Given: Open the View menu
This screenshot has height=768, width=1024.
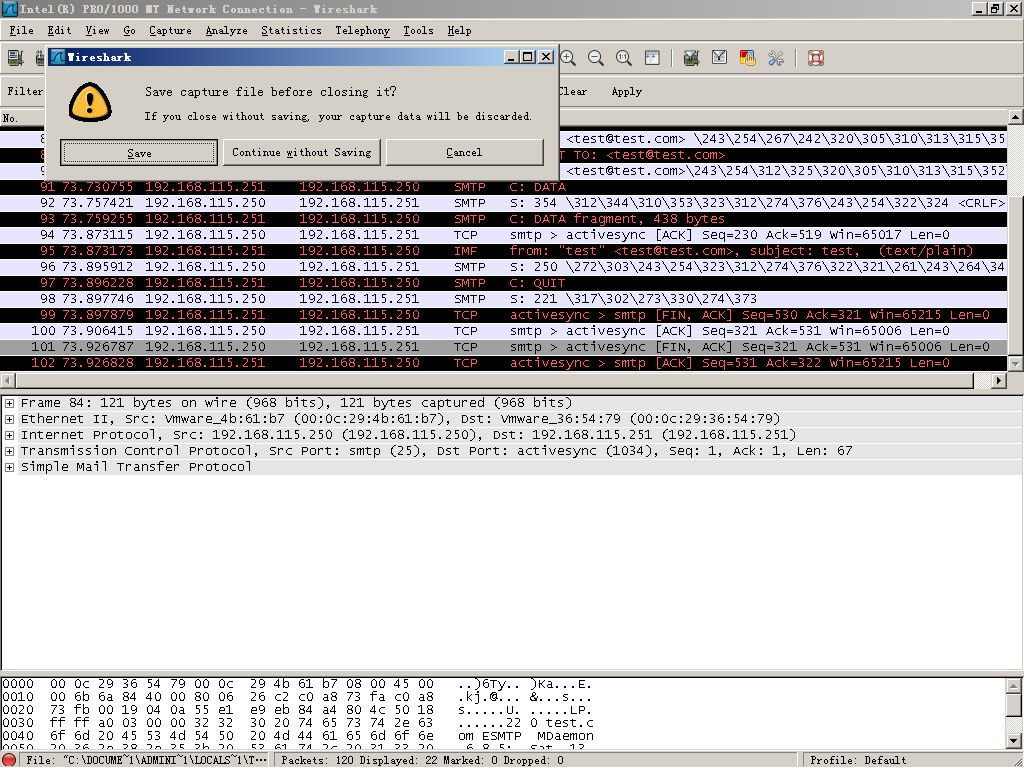Looking at the screenshot, I should click(97, 30).
